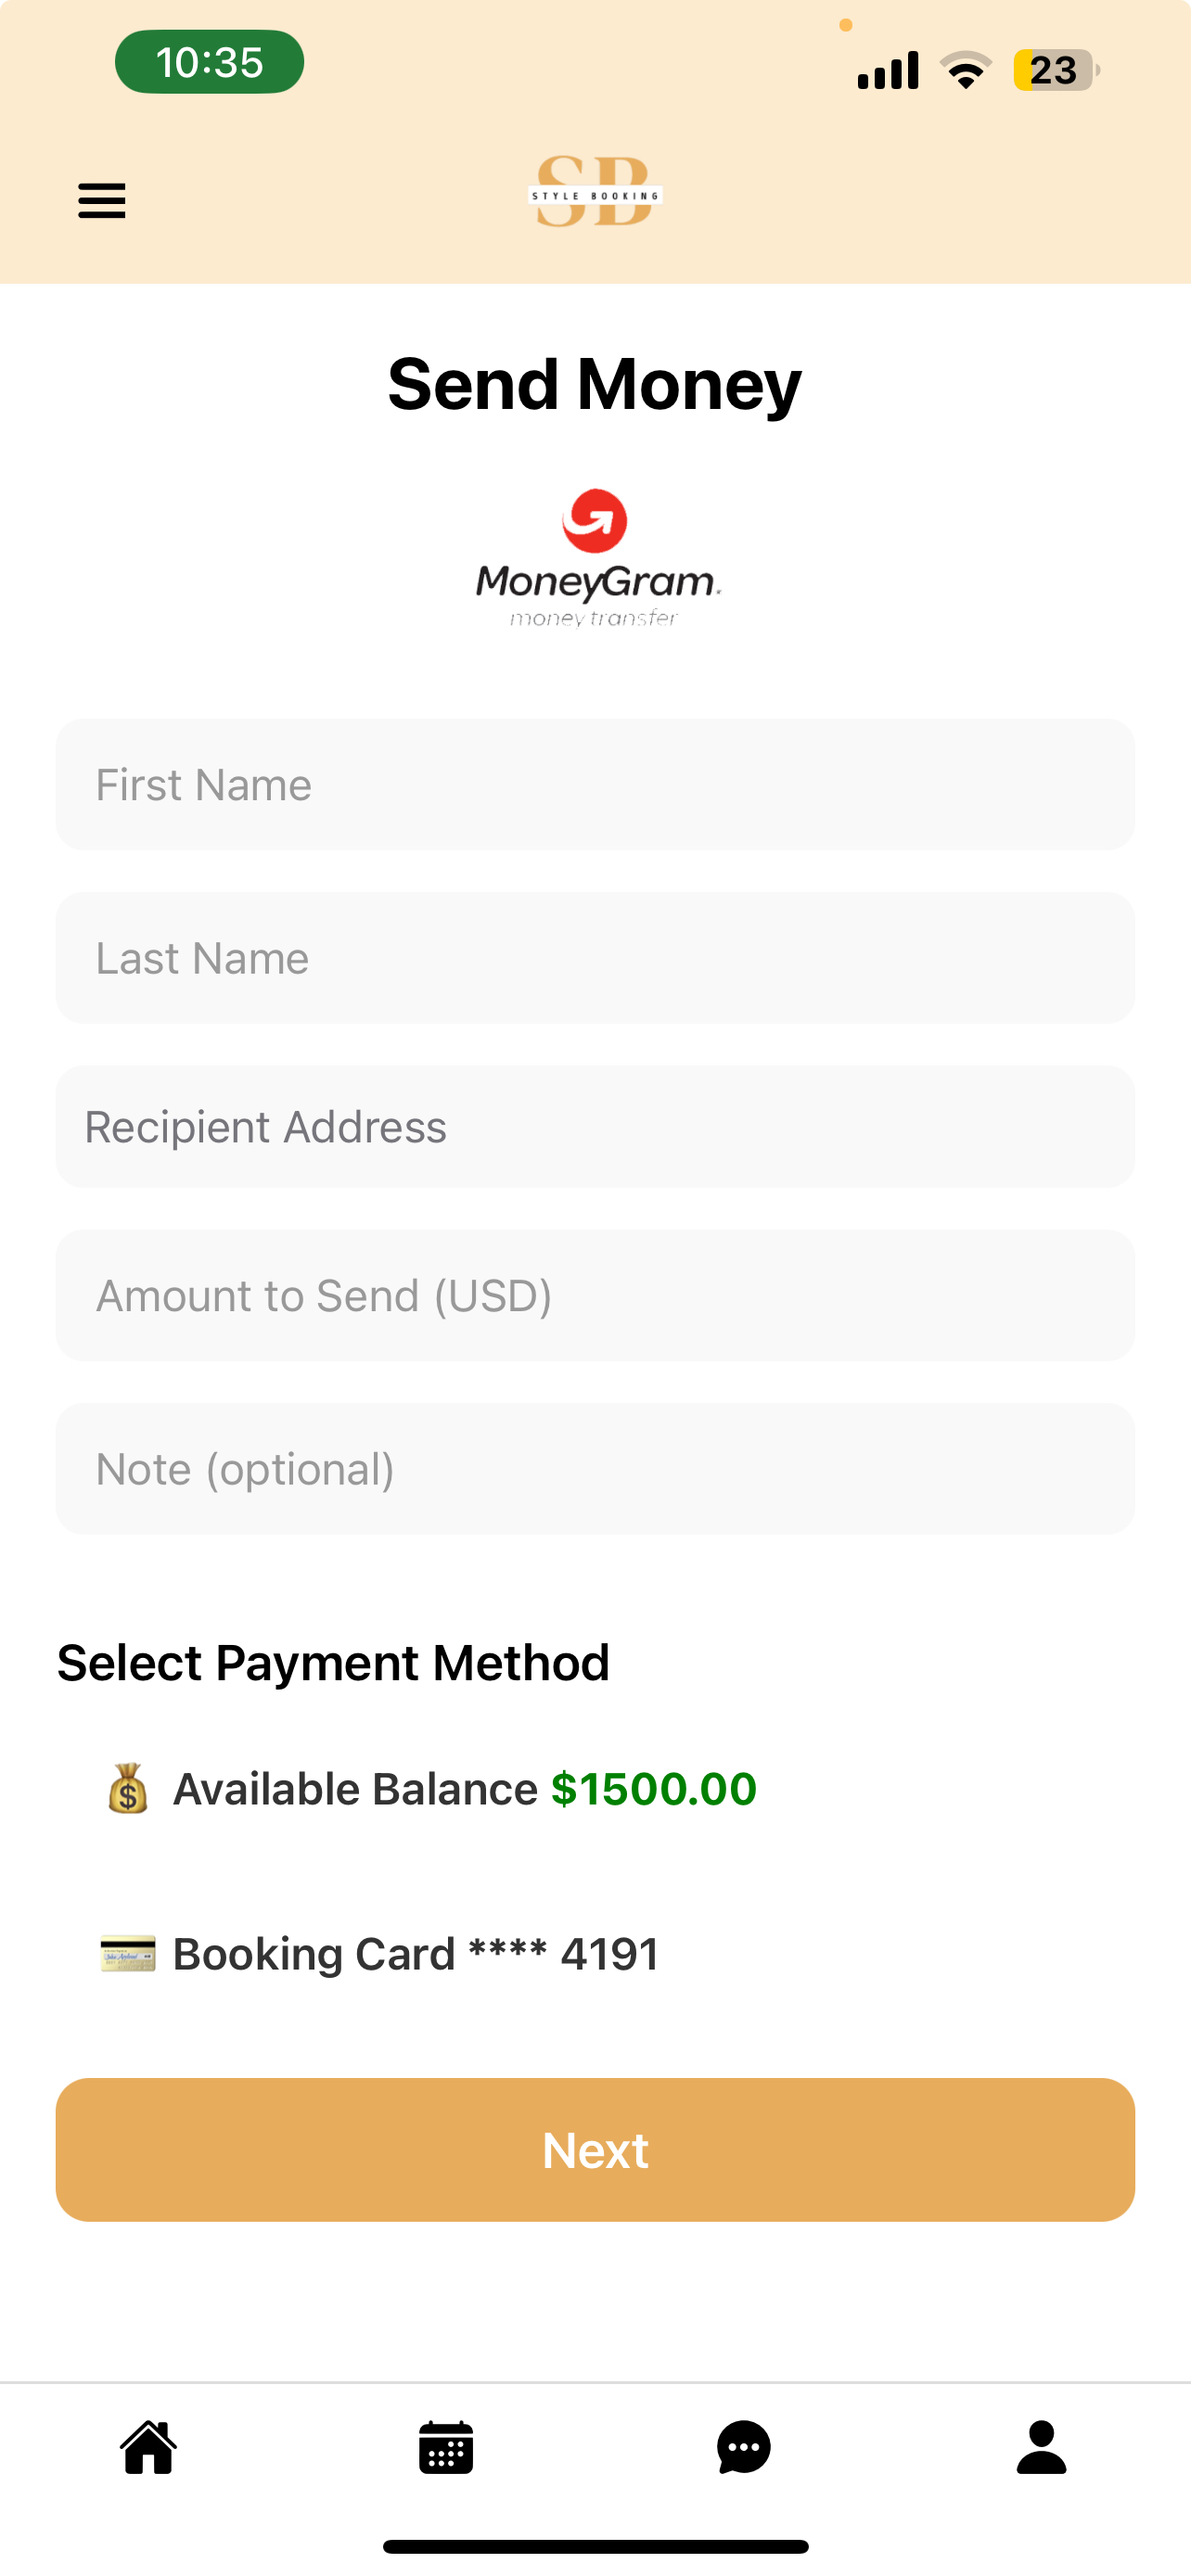The height and width of the screenshot is (2576, 1191).
Task: Tap the MoneyGram logo
Action: [x=596, y=558]
